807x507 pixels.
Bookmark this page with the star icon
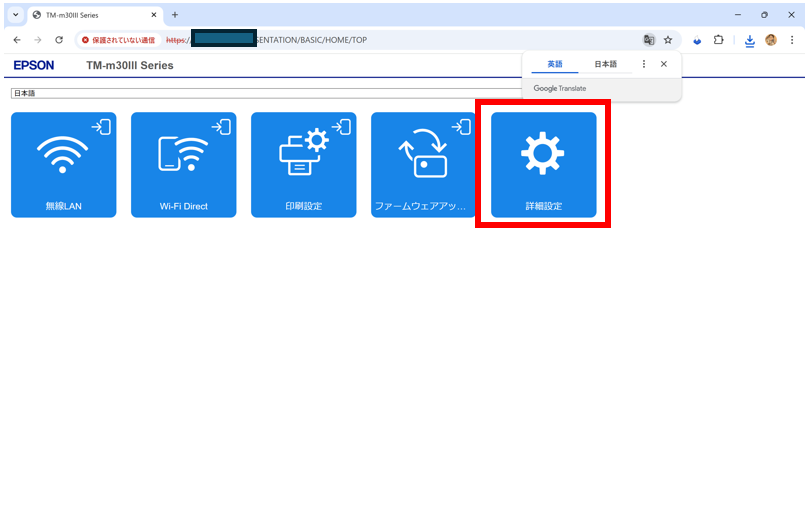pyautogui.click(x=668, y=40)
